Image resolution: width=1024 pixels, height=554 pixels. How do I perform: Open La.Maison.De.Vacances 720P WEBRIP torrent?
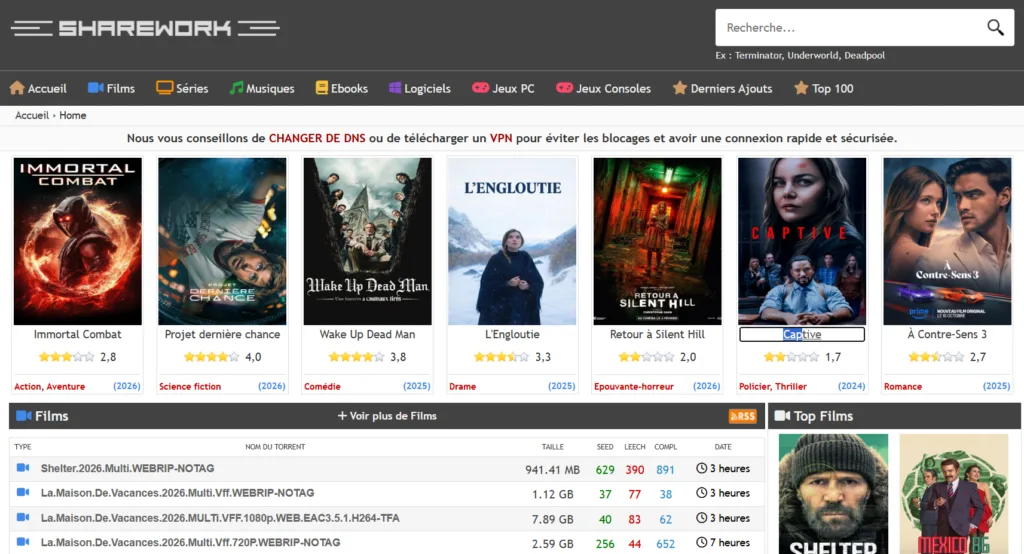point(191,542)
